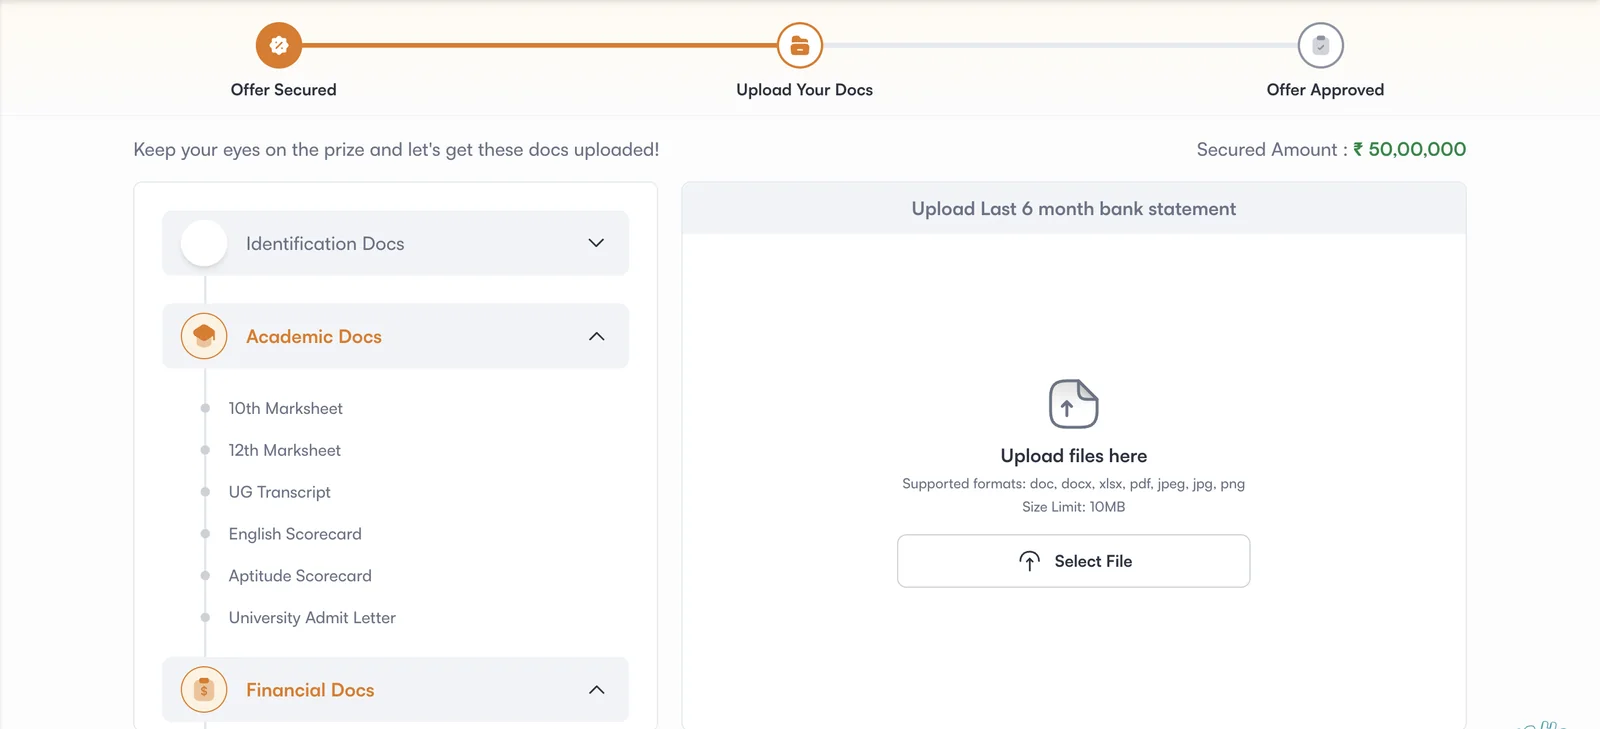This screenshot has height=729, width=1600.
Task: Open the 12th Marksheet document entry
Action: (x=284, y=450)
